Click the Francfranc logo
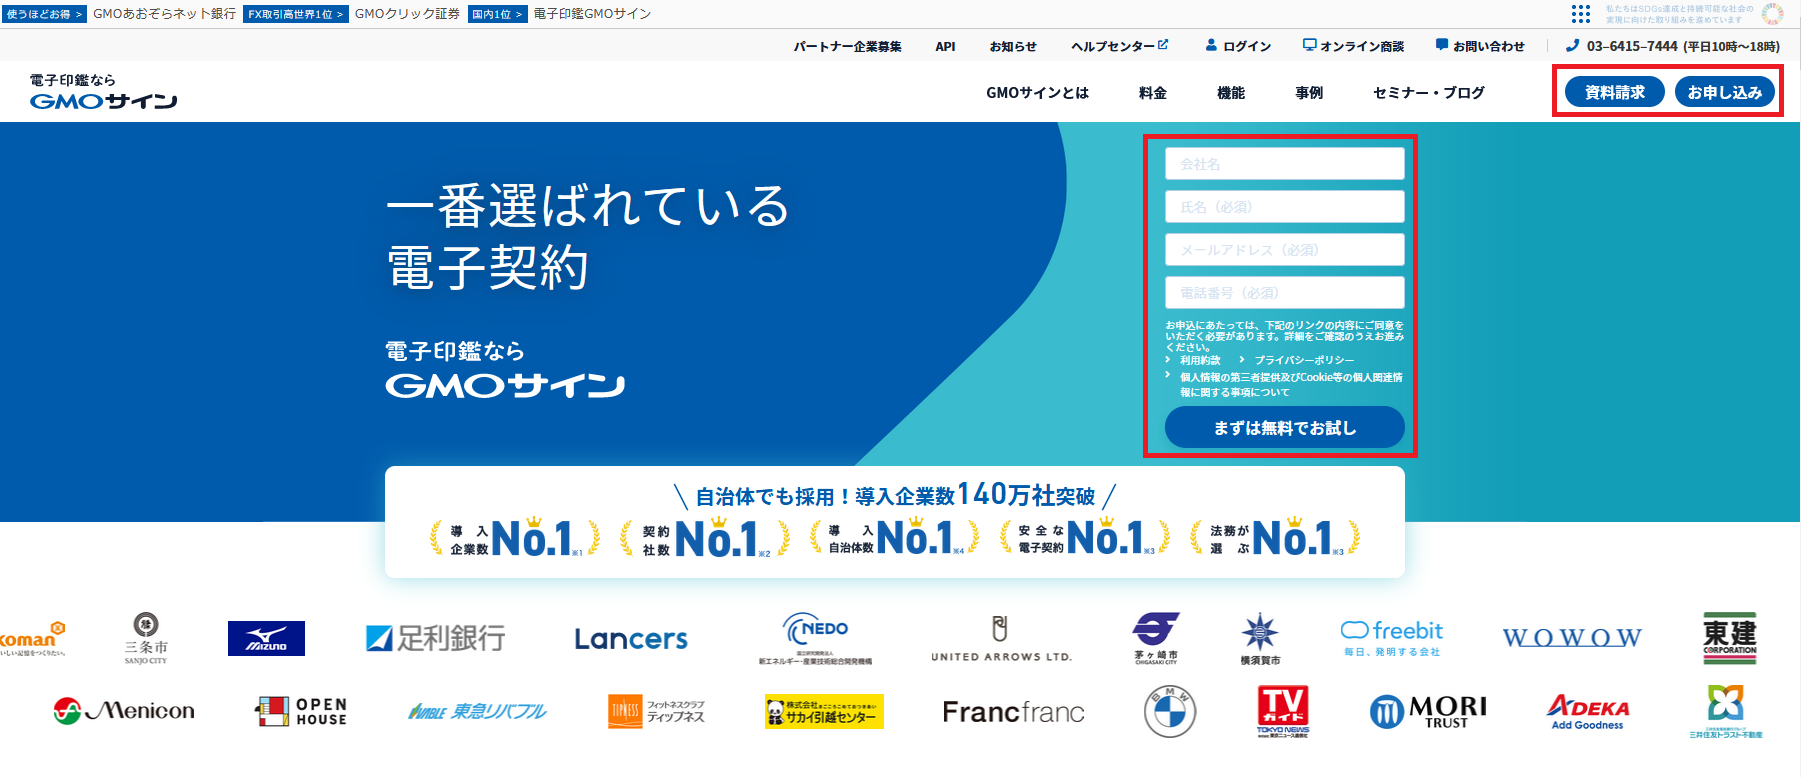Viewport: 1801px width, 777px height. (1013, 712)
